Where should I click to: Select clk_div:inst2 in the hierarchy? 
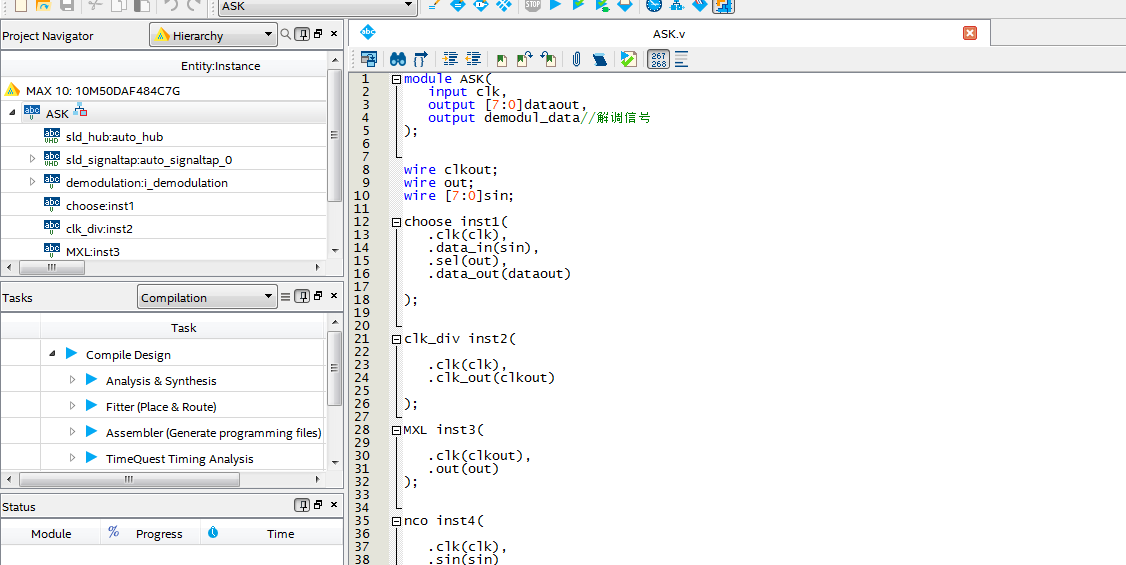[99, 228]
